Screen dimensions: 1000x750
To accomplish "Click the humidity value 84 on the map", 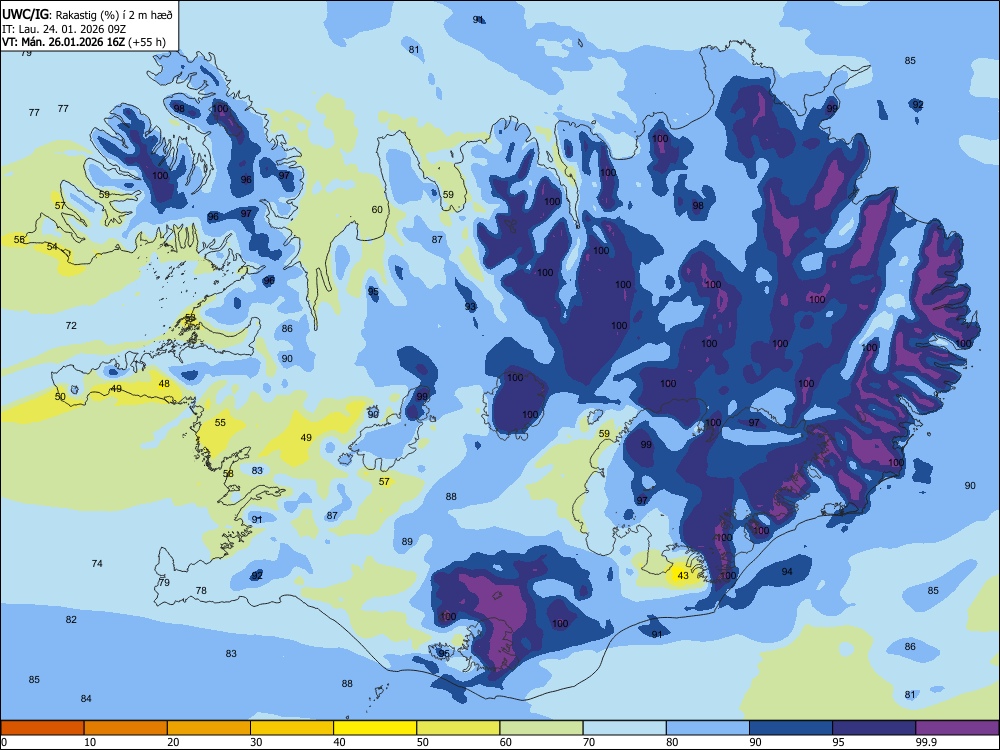I will (86, 699).
